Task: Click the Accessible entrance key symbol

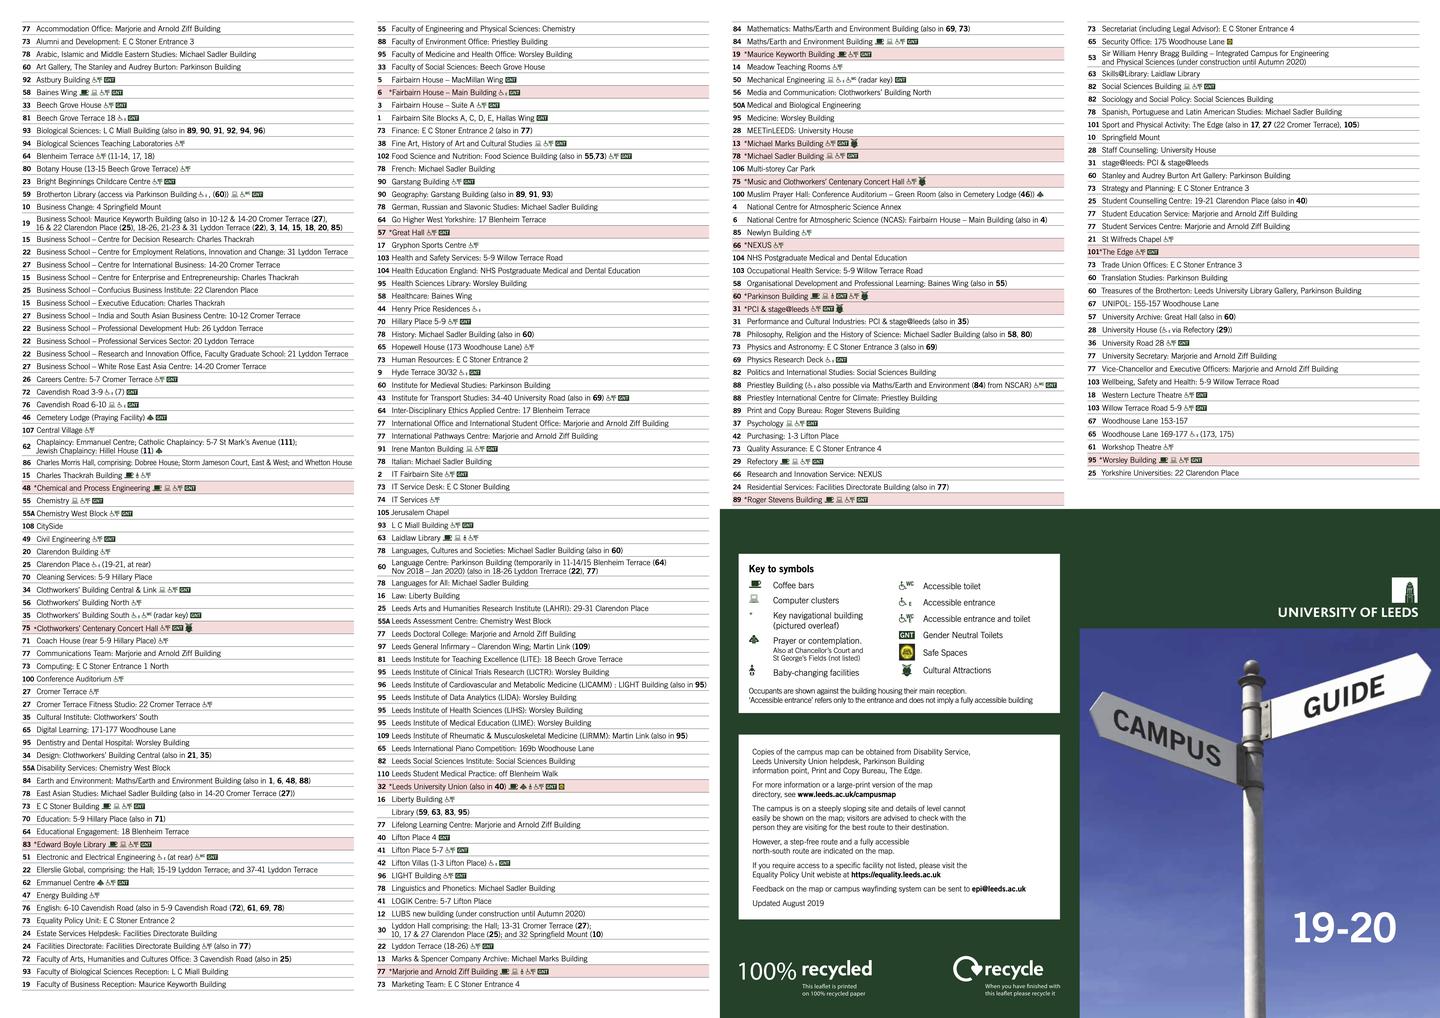Action: pos(905,603)
